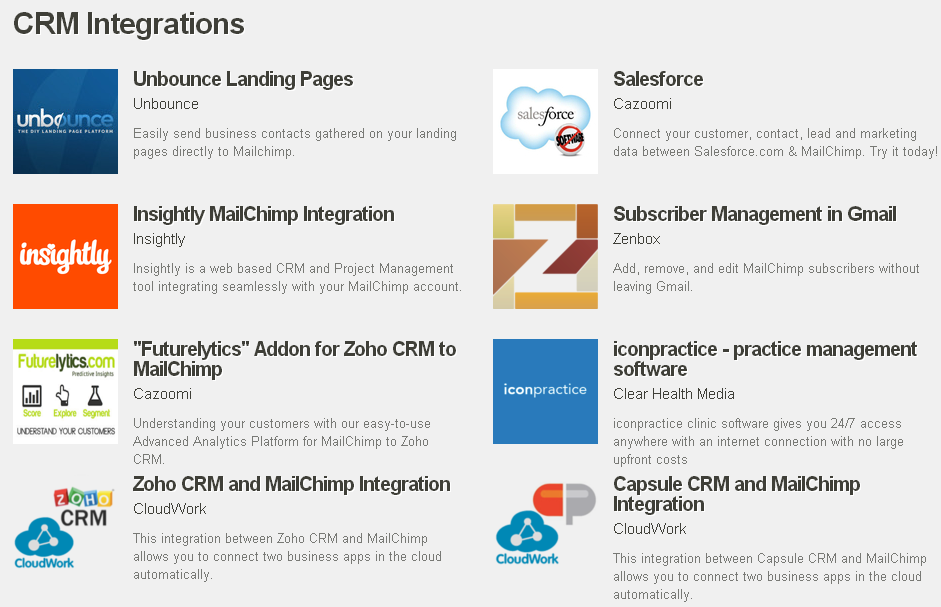
Task: Click the Zenbox Z logo
Action: coord(546,256)
